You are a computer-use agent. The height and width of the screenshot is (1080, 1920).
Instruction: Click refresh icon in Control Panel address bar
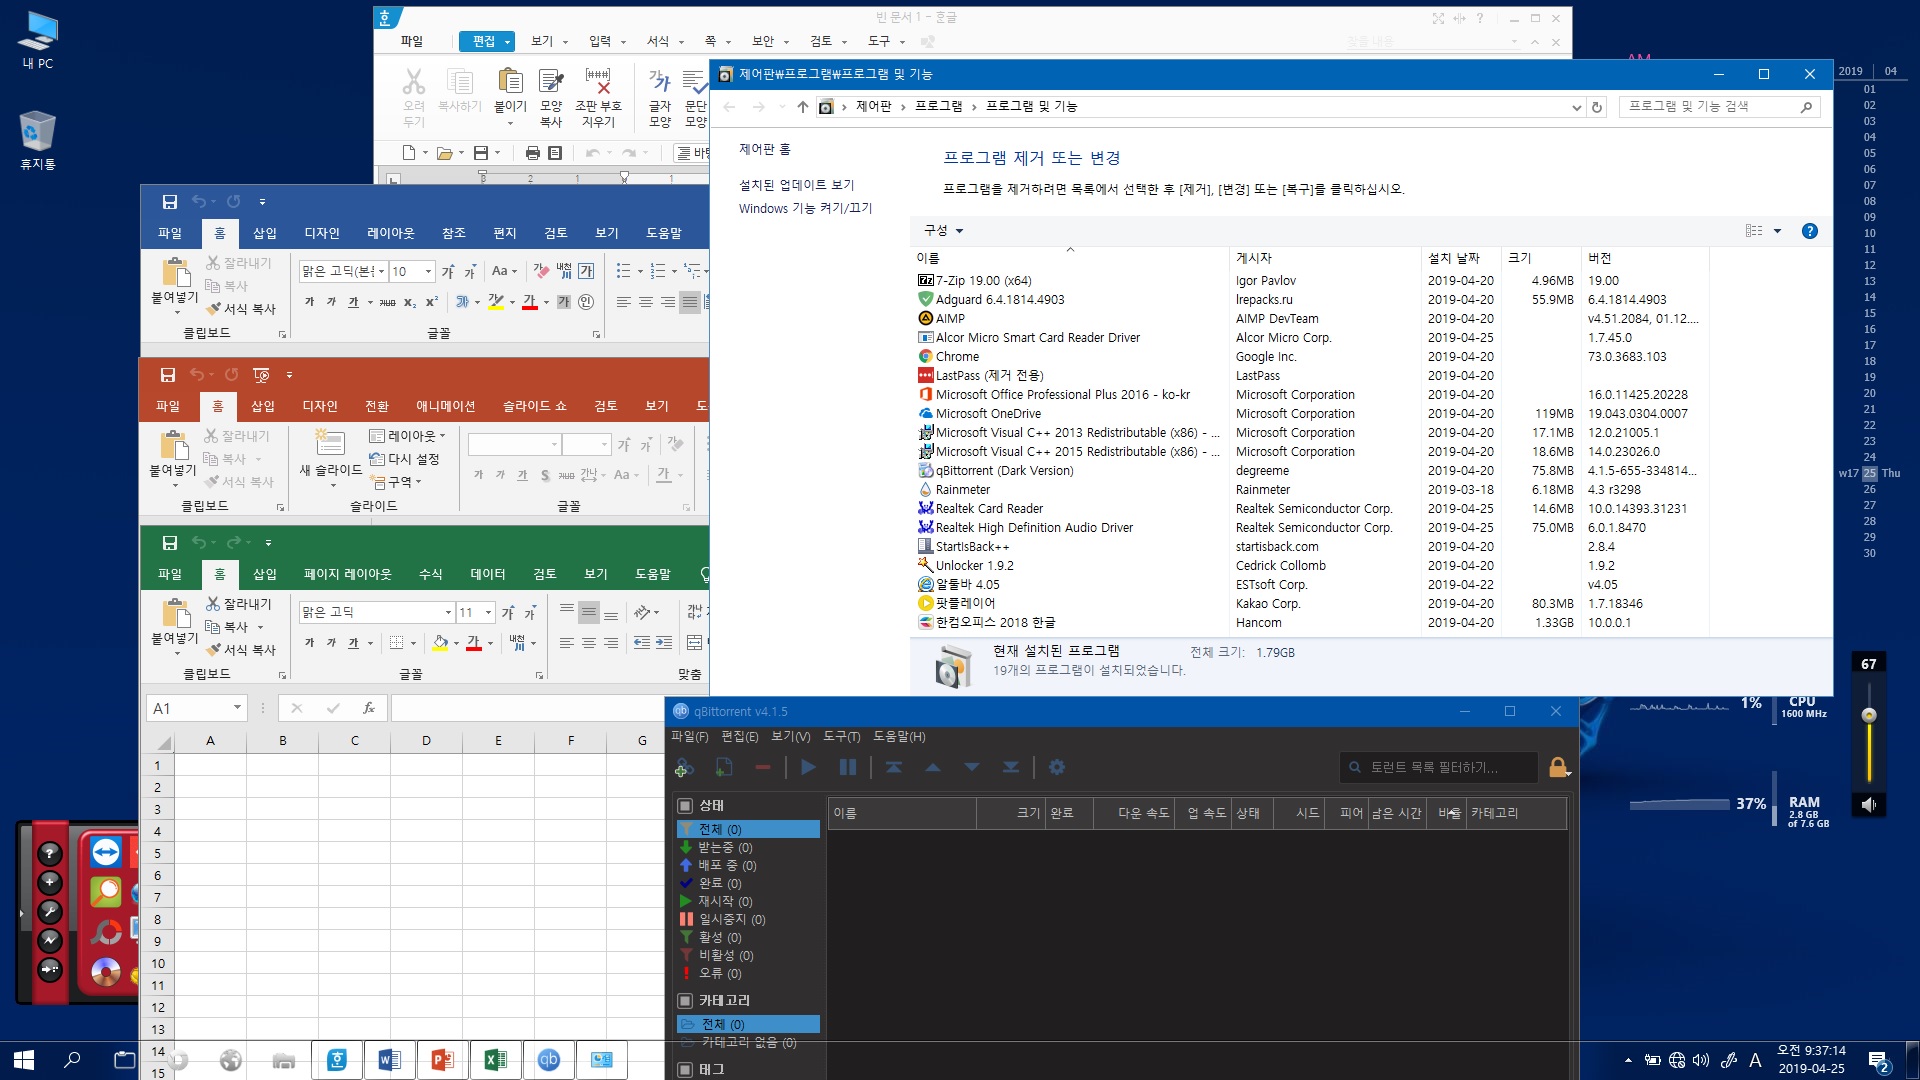[x=1597, y=107]
